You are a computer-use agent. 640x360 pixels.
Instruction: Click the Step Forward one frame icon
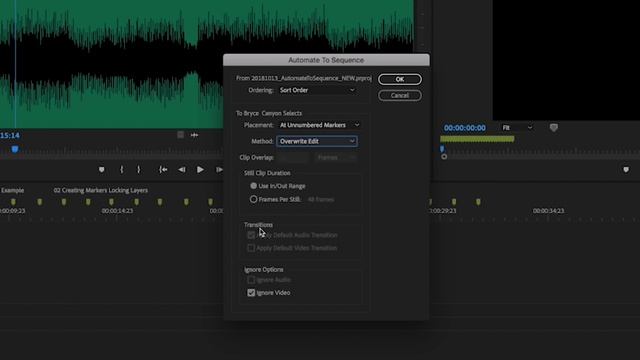219,169
